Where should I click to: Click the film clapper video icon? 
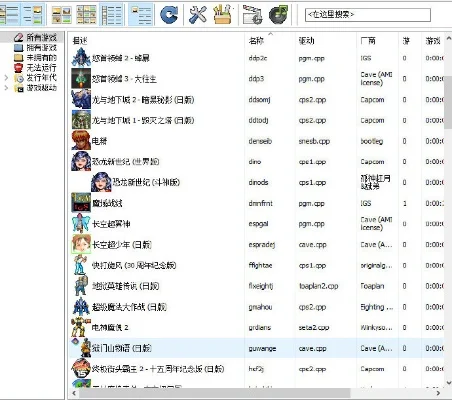252,15
